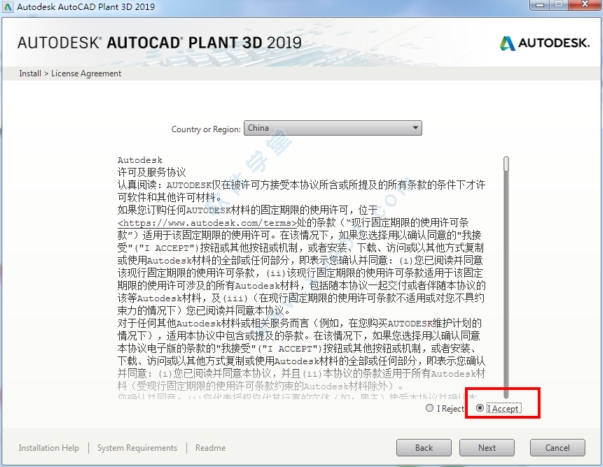Minimize the installer window
The height and width of the screenshot is (467, 603).
click(x=540, y=5)
